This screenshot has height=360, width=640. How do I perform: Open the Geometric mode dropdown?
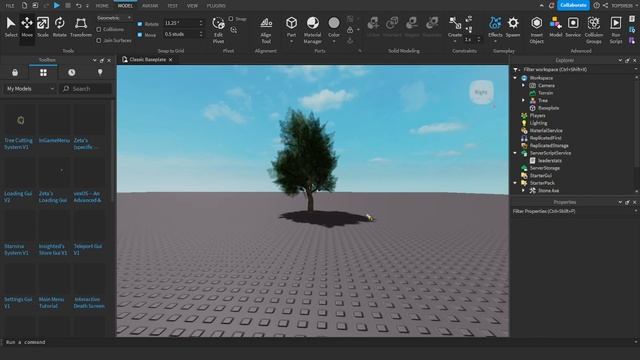(114, 18)
